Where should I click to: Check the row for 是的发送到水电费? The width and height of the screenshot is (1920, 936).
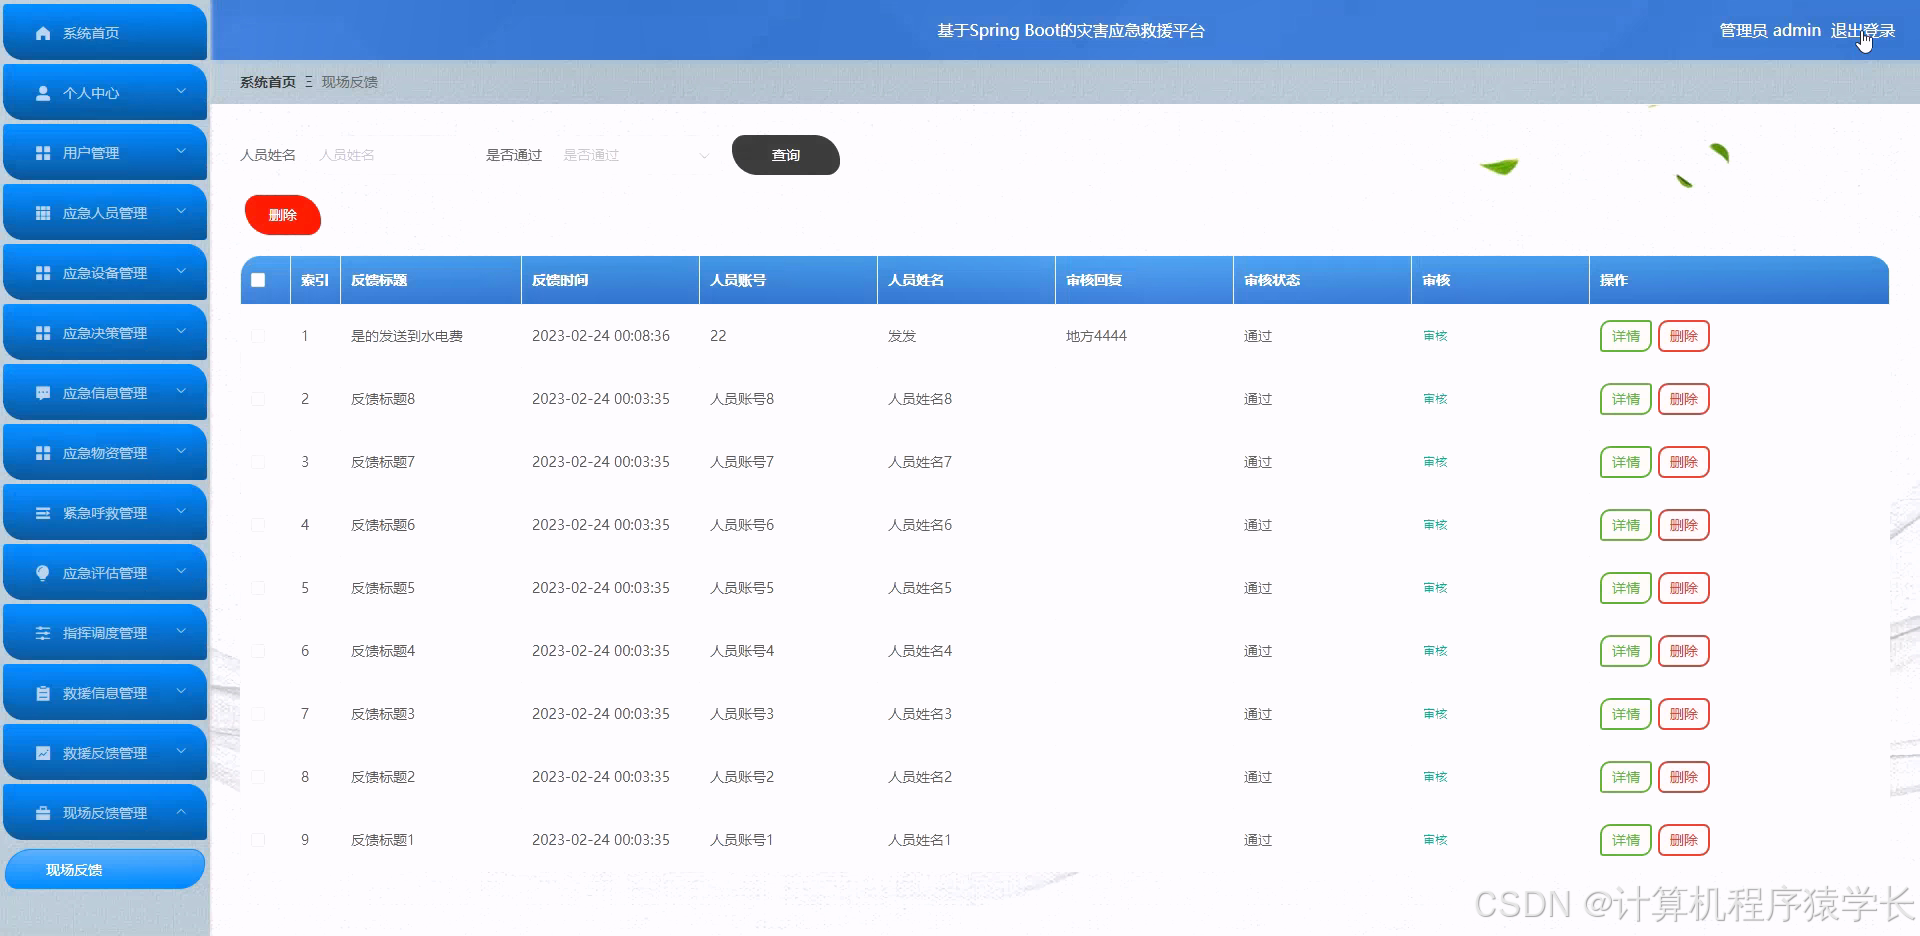[258, 336]
